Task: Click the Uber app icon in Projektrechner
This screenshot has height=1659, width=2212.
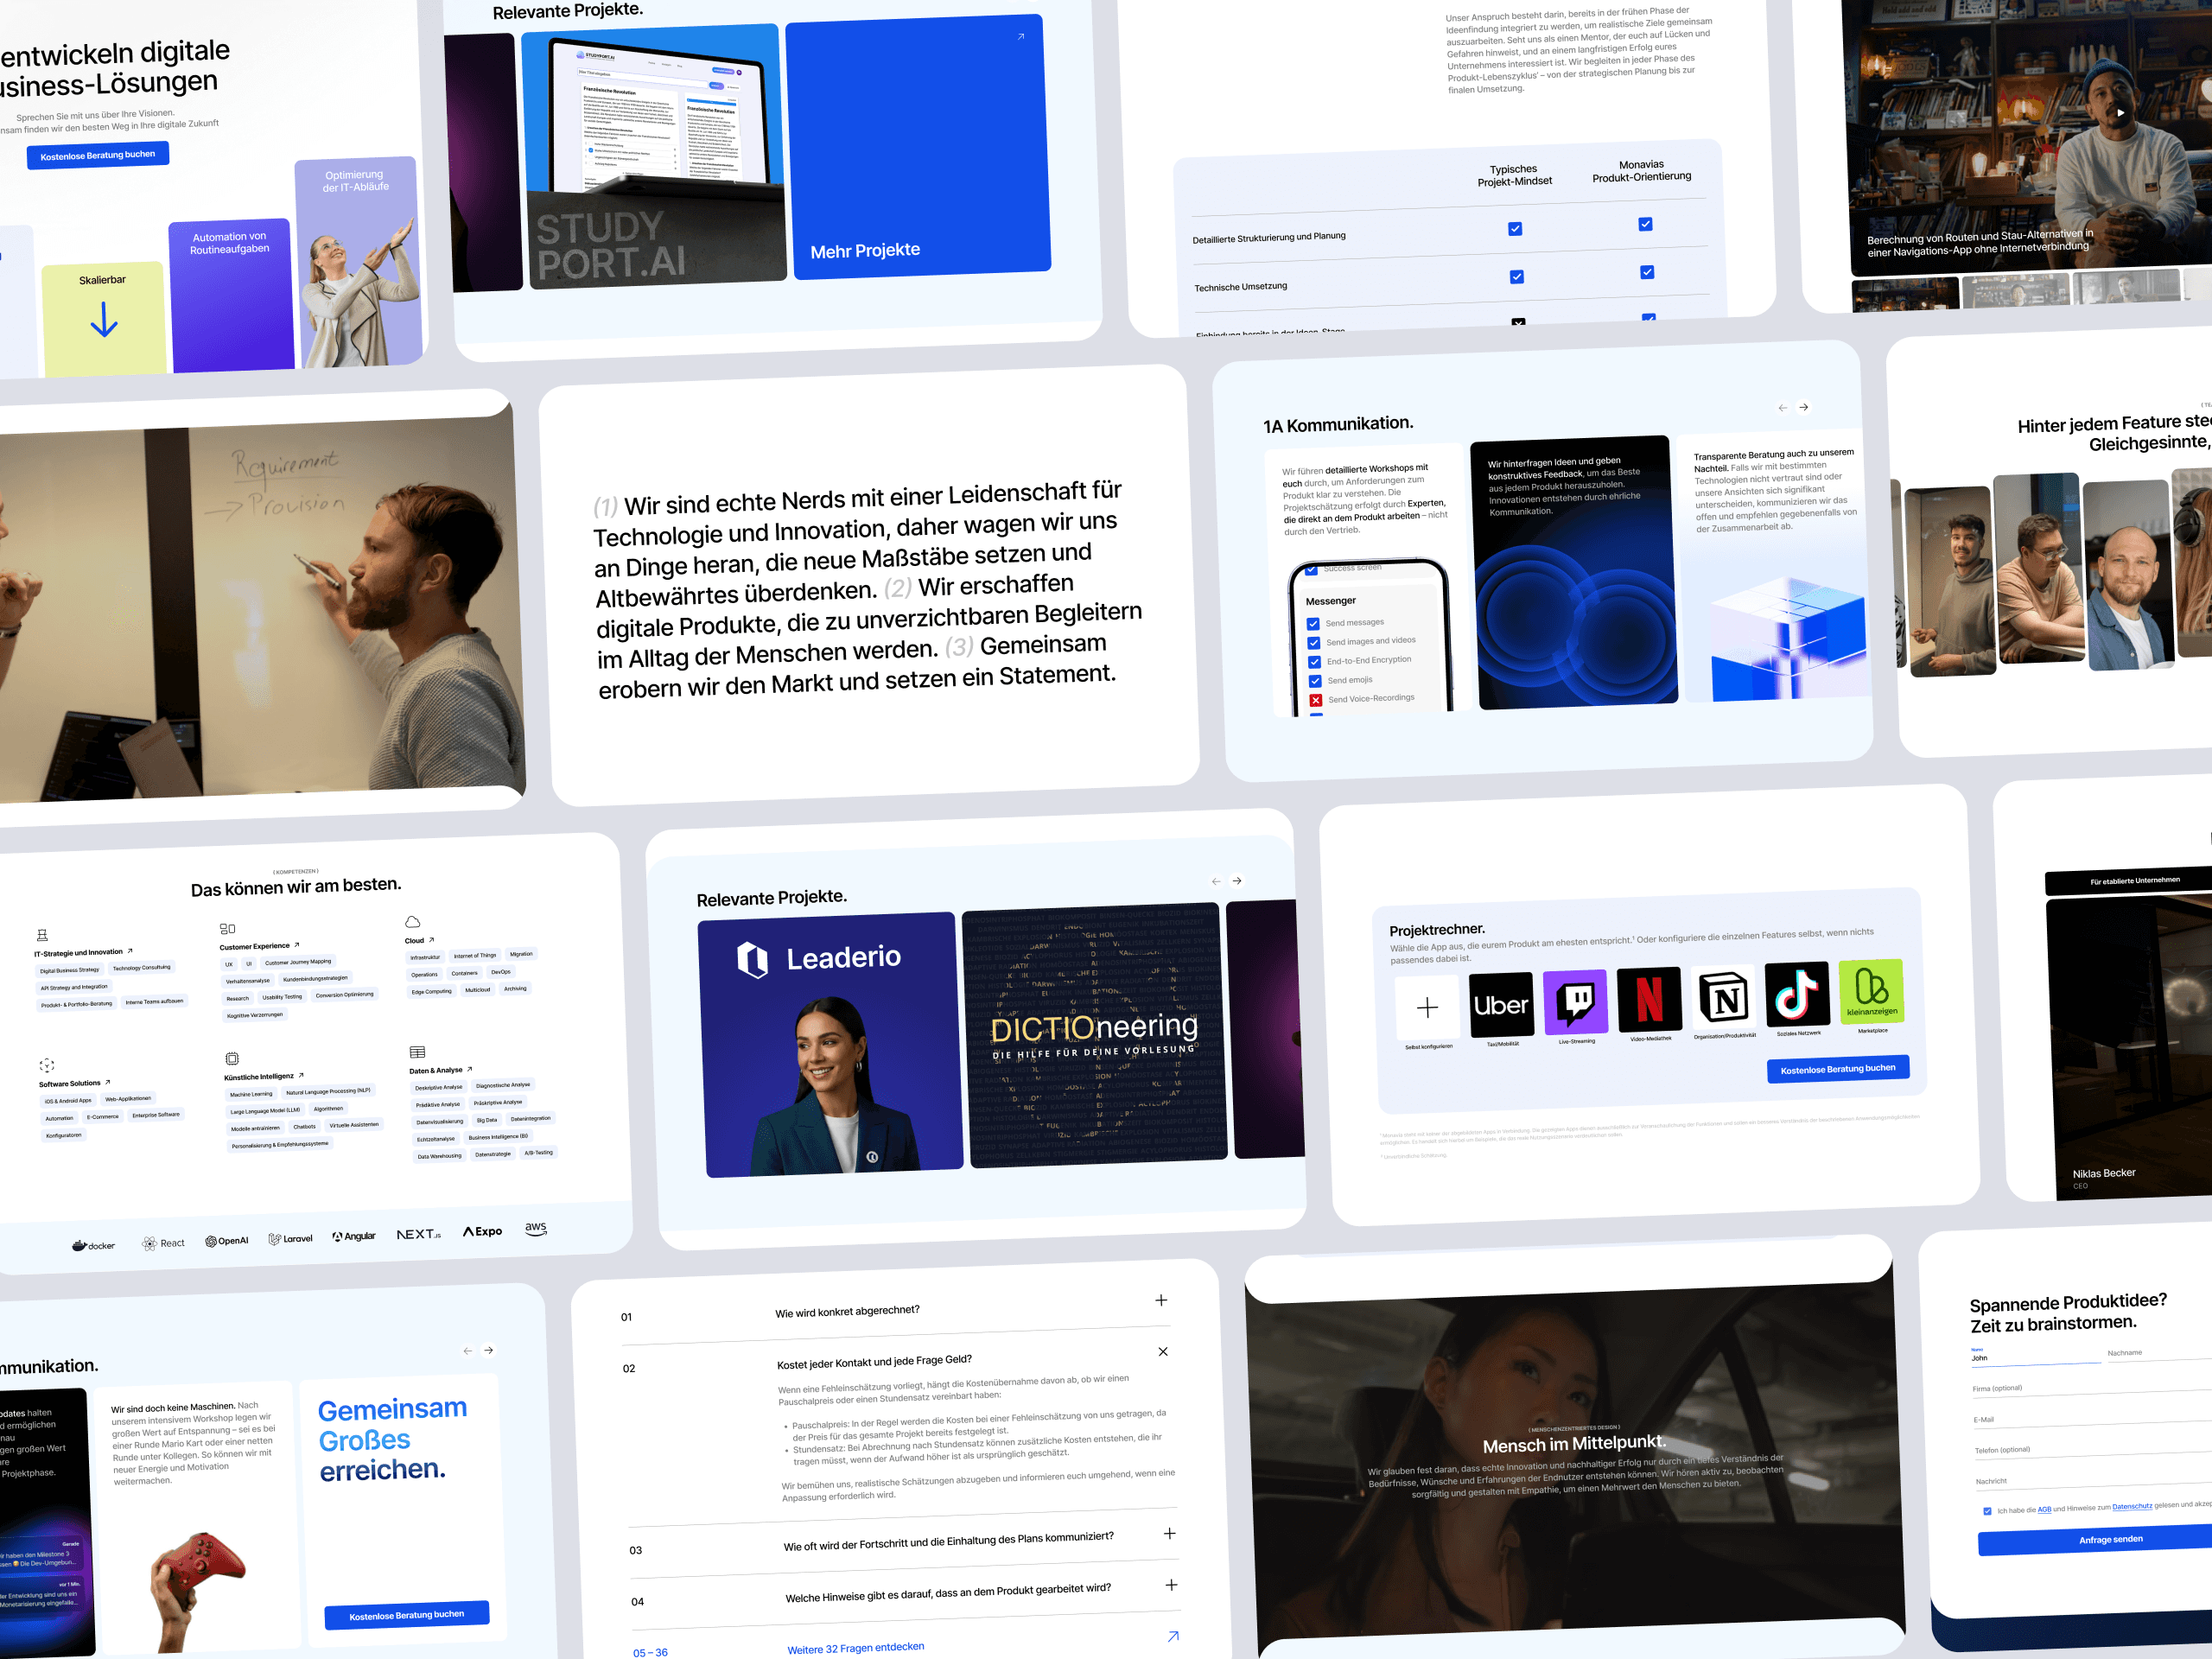Action: (x=1501, y=1005)
